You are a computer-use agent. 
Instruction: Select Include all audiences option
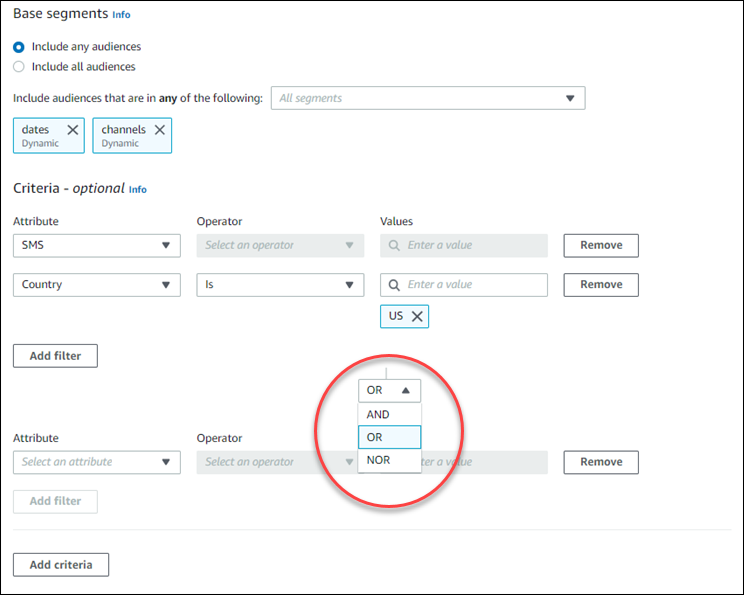click(x=19, y=67)
